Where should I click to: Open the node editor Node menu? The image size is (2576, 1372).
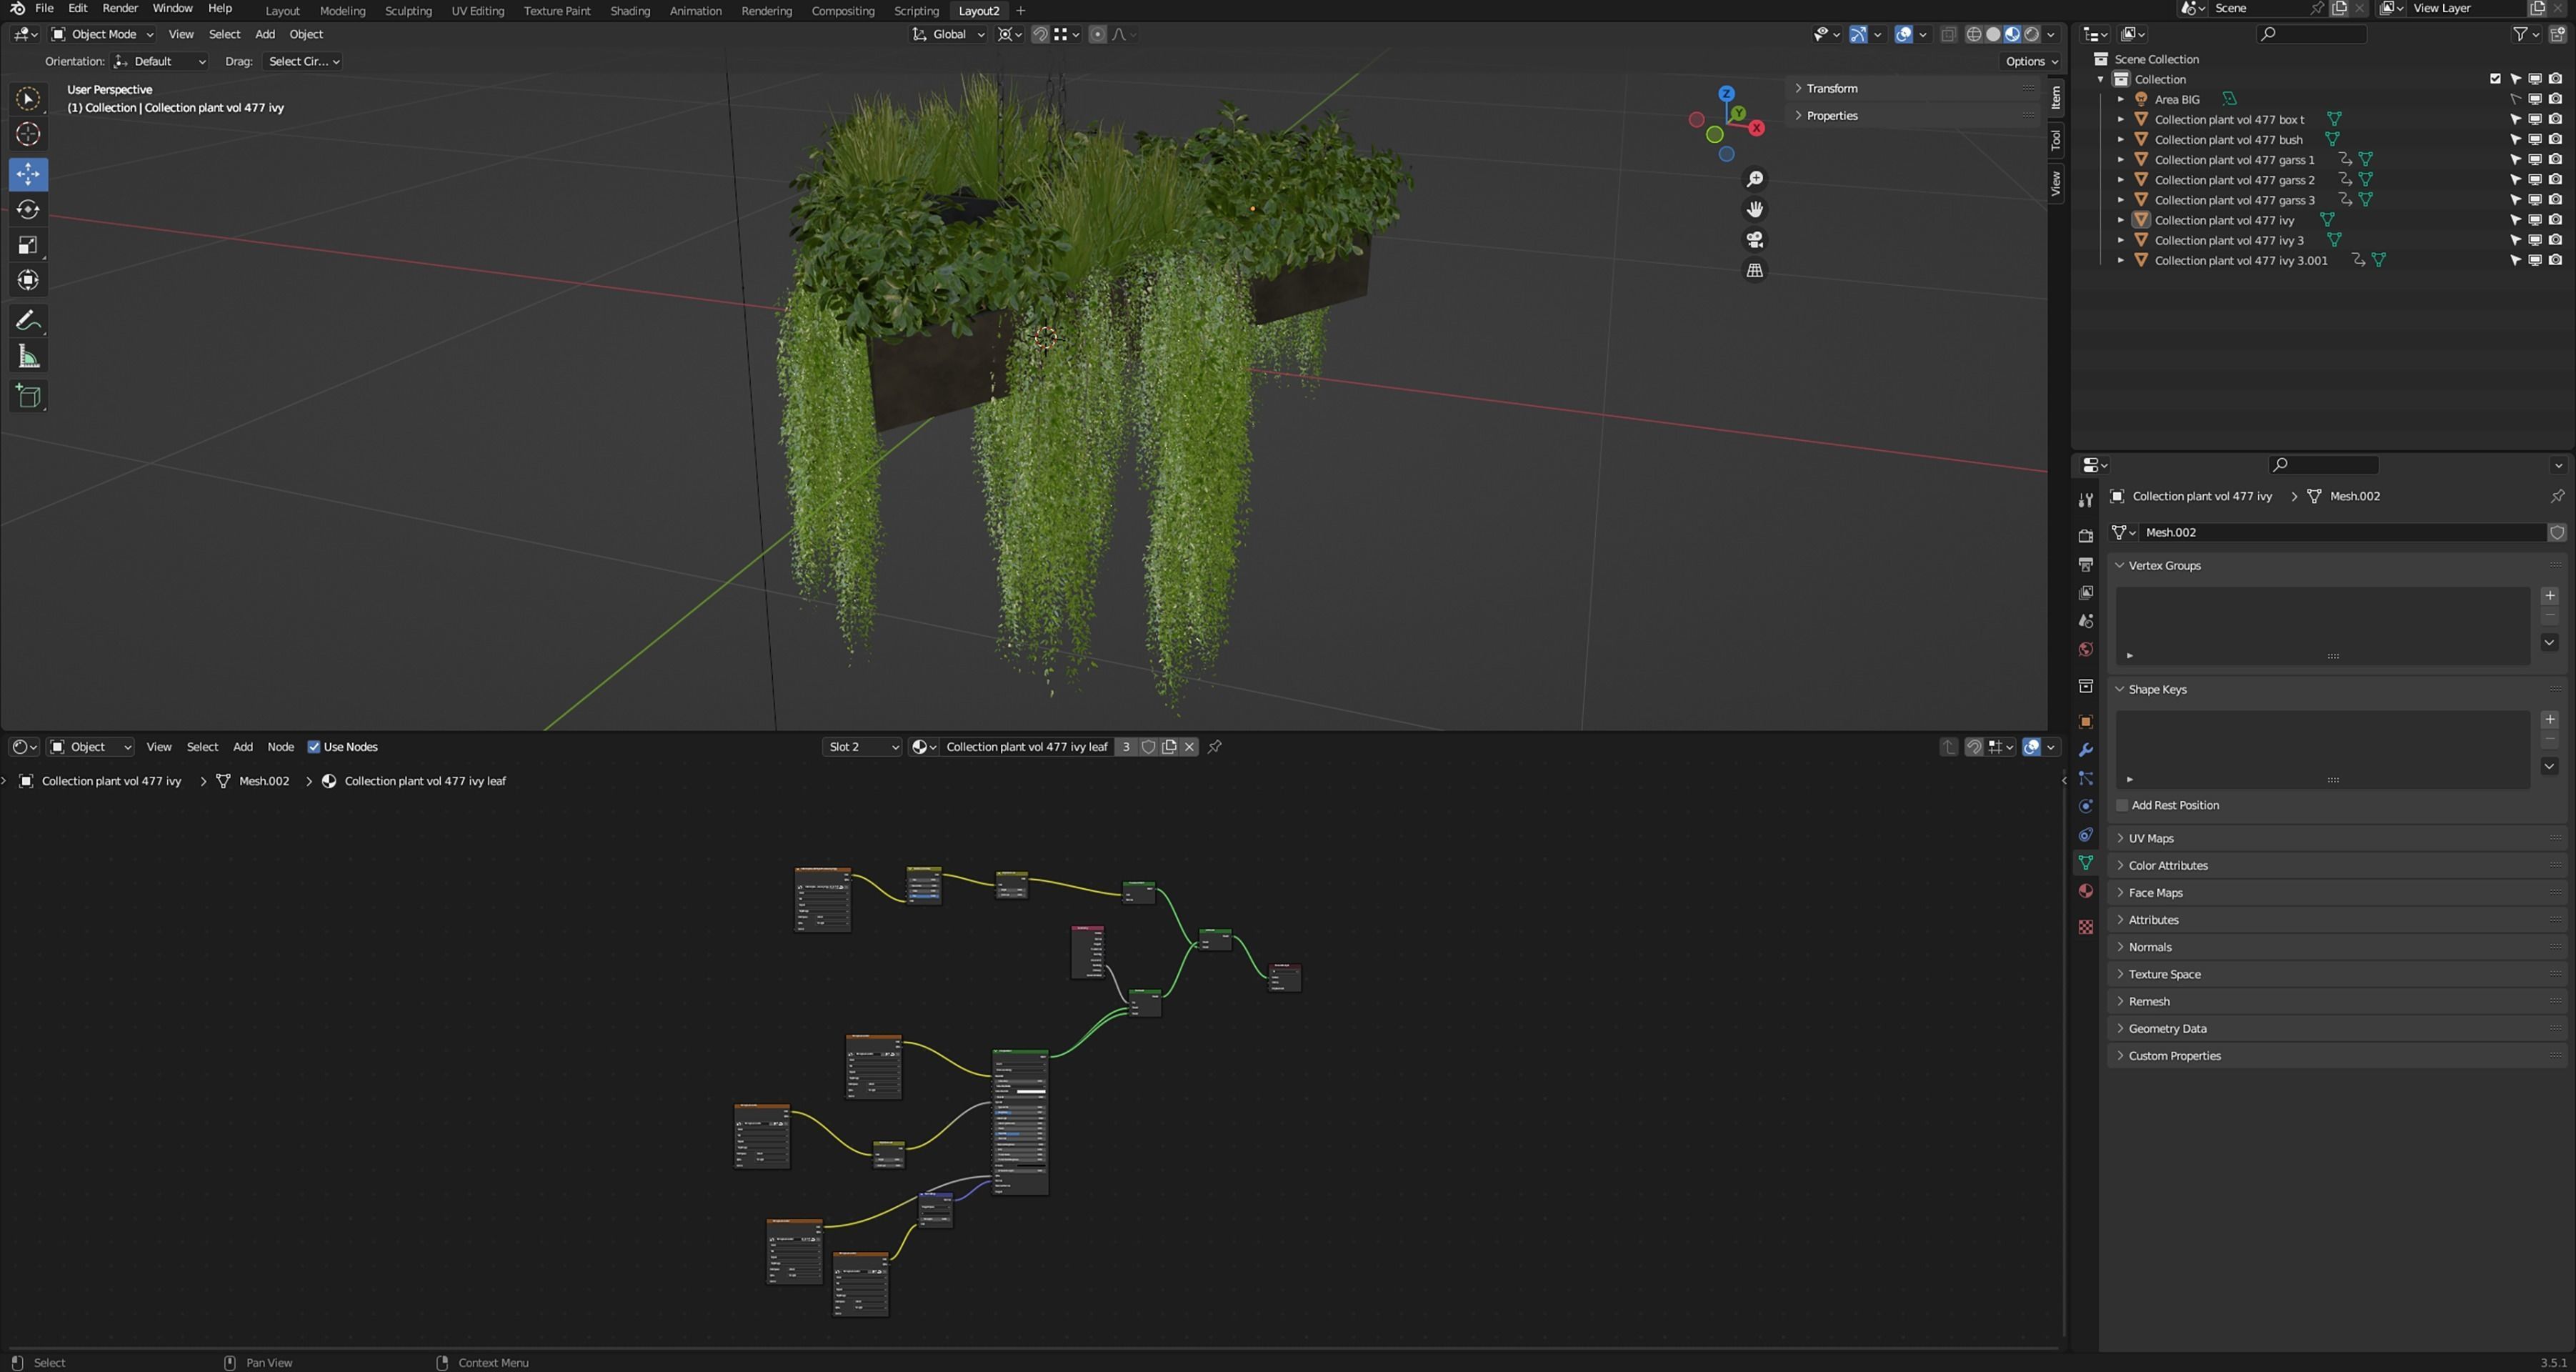pyautogui.click(x=280, y=747)
